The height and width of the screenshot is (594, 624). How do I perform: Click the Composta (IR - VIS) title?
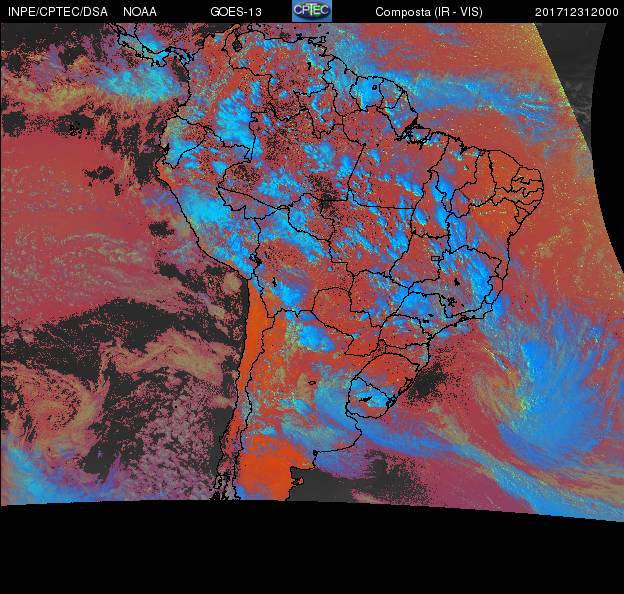(429, 12)
